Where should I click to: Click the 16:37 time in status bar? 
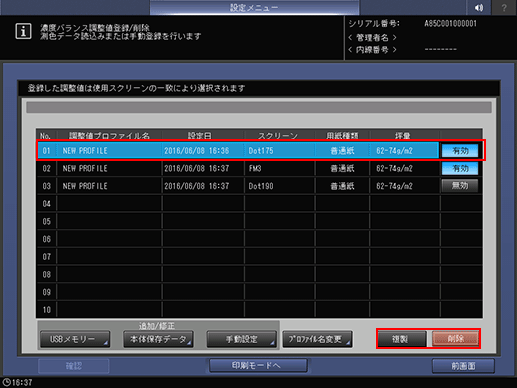pos(22,382)
